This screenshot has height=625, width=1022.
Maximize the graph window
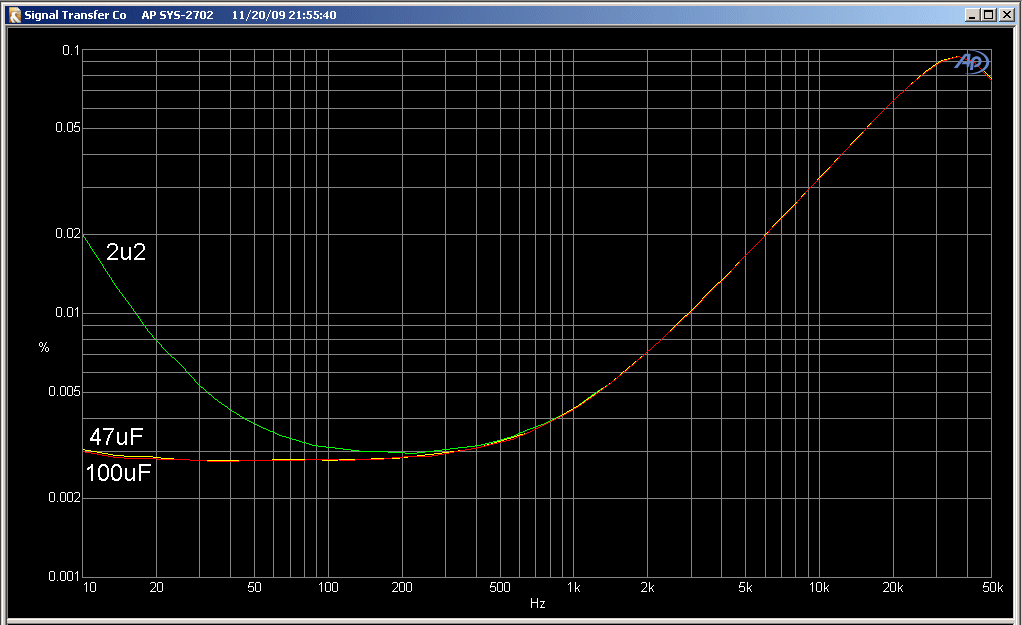click(989, 15)
